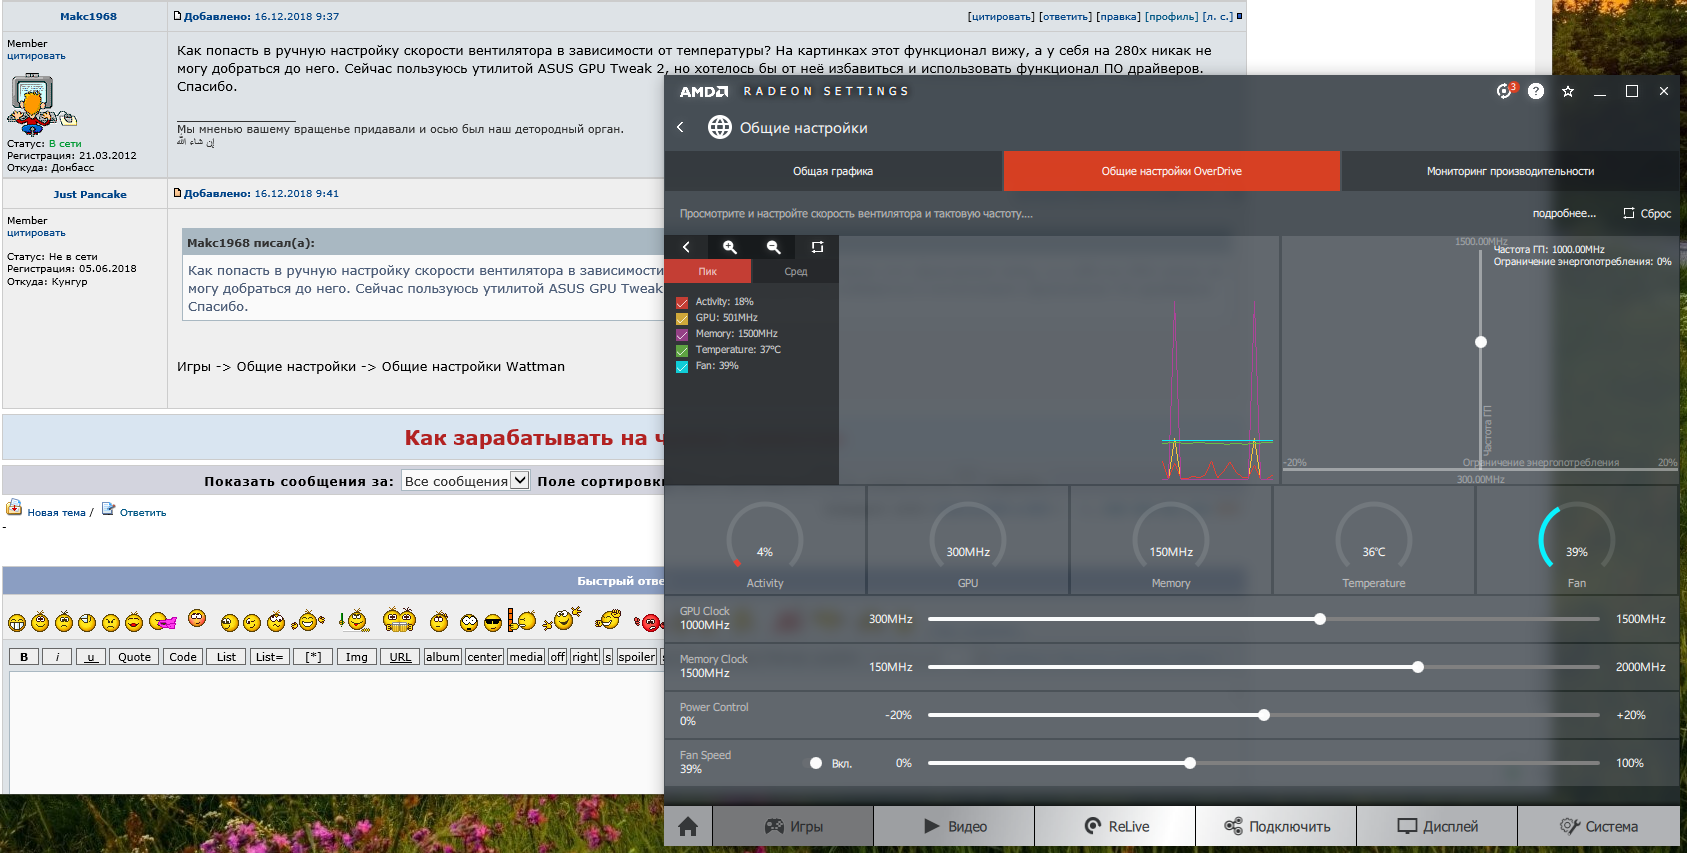Switch the graph to Сред mode

(x=796, y=271)
